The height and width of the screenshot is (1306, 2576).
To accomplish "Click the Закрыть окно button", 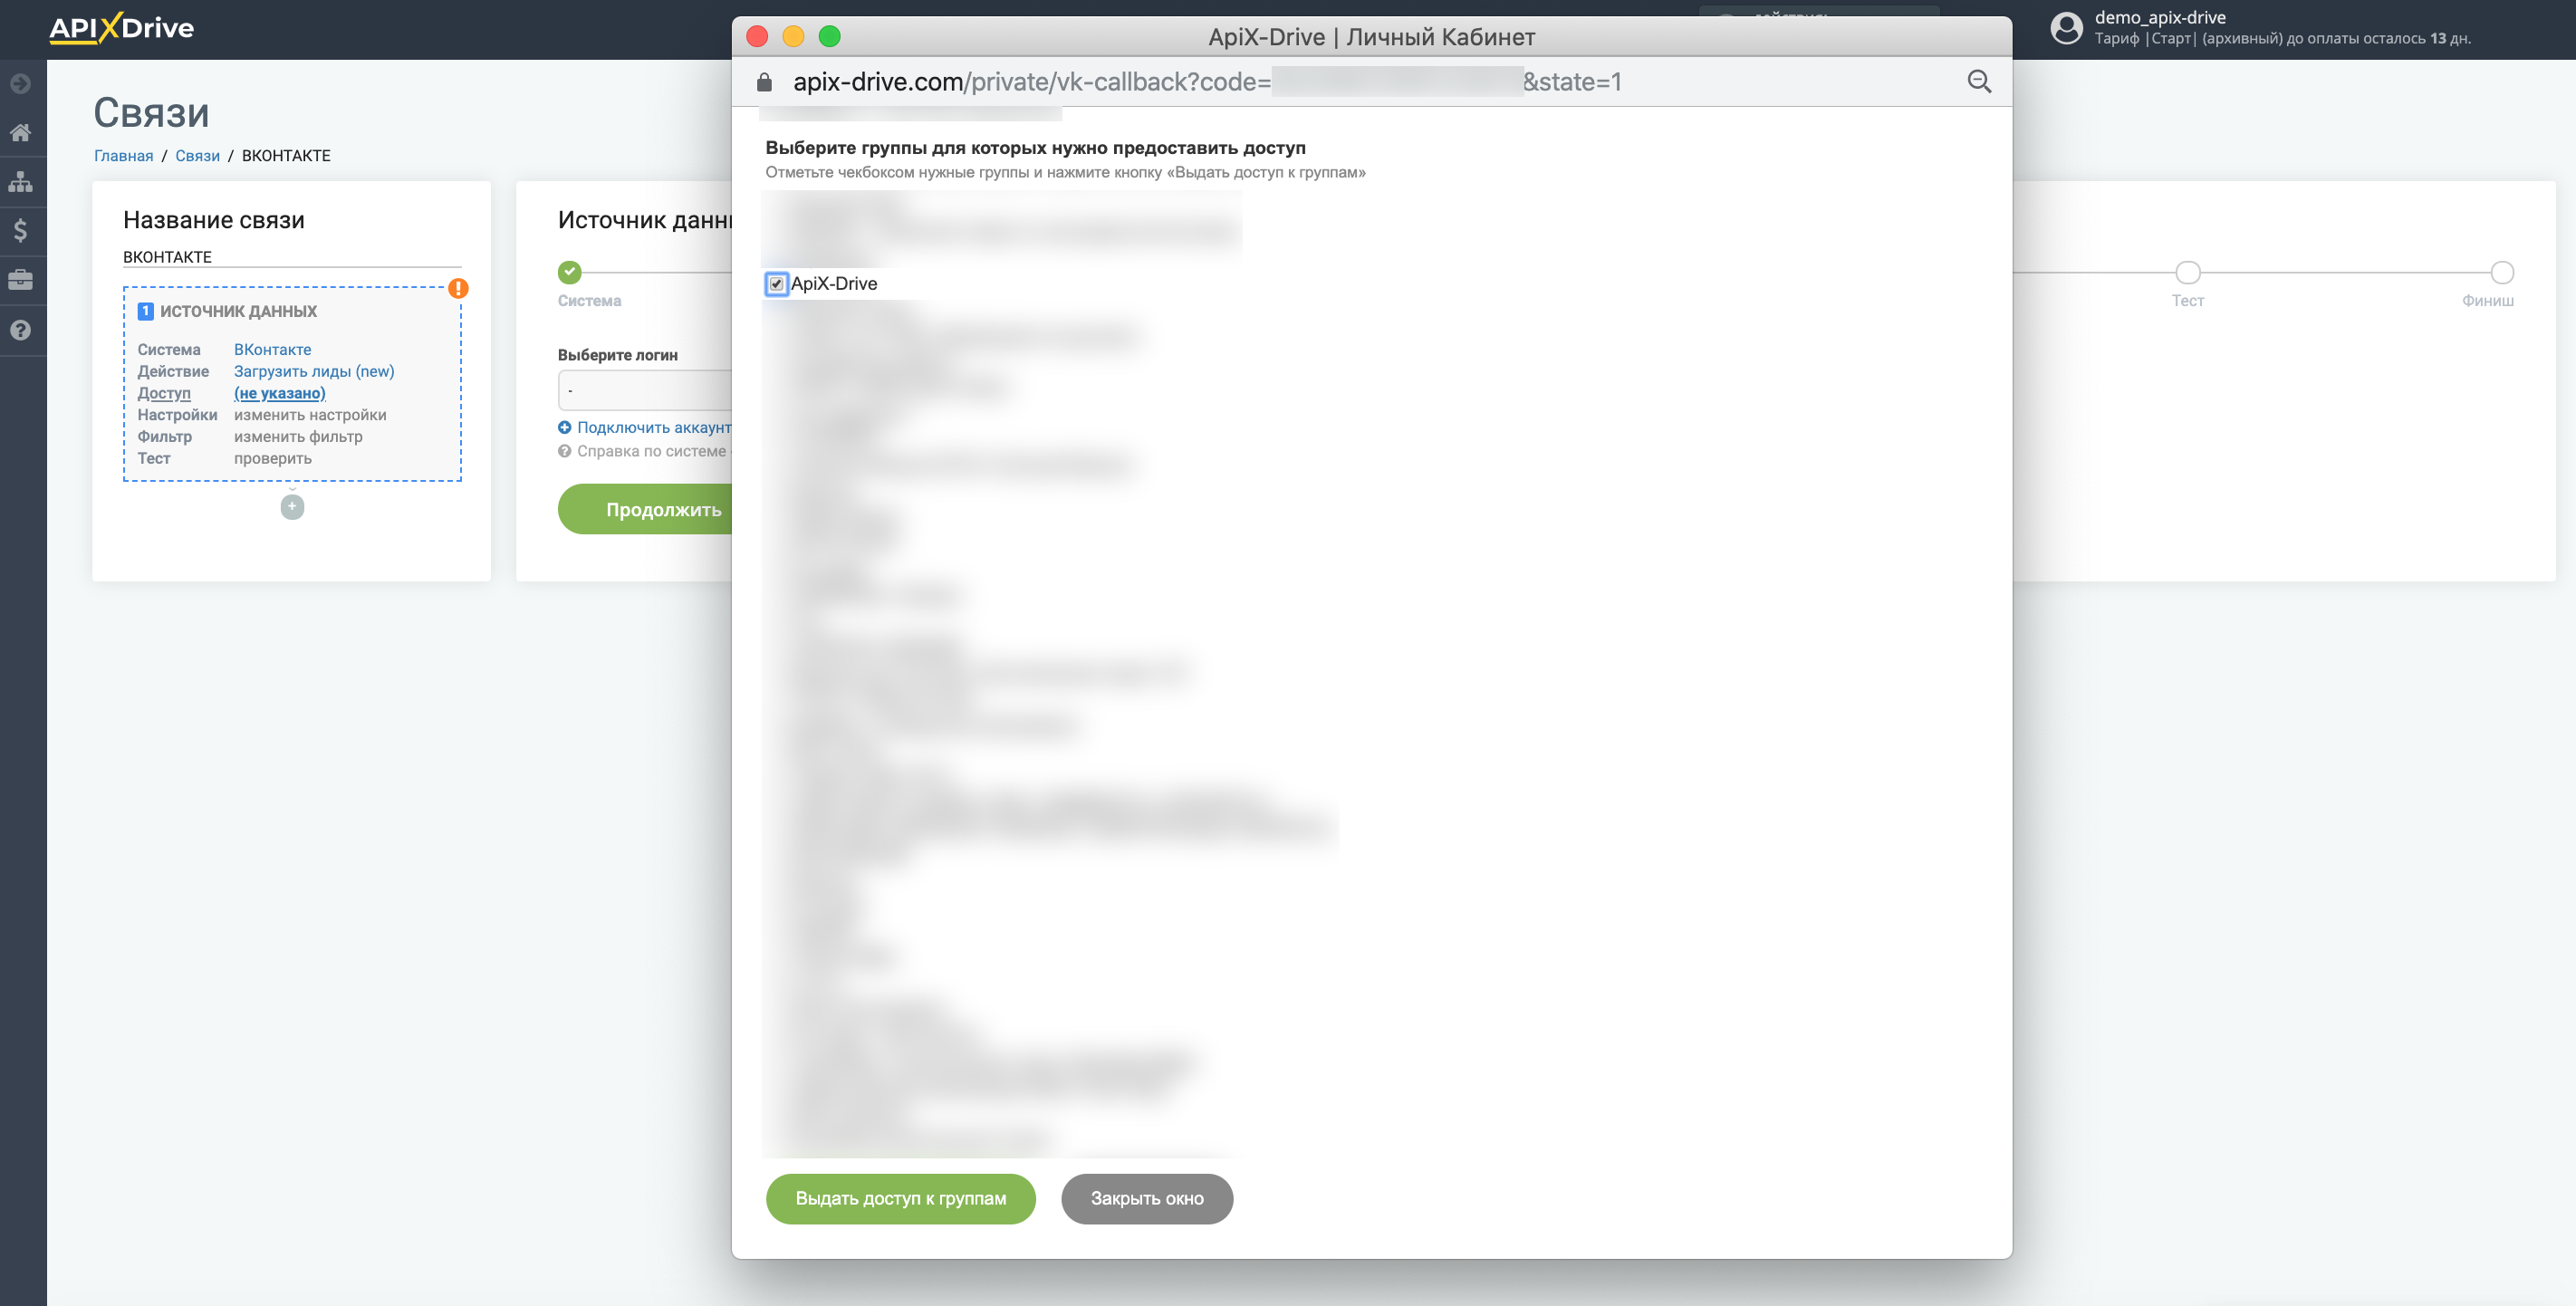I will [1147, 1198].
